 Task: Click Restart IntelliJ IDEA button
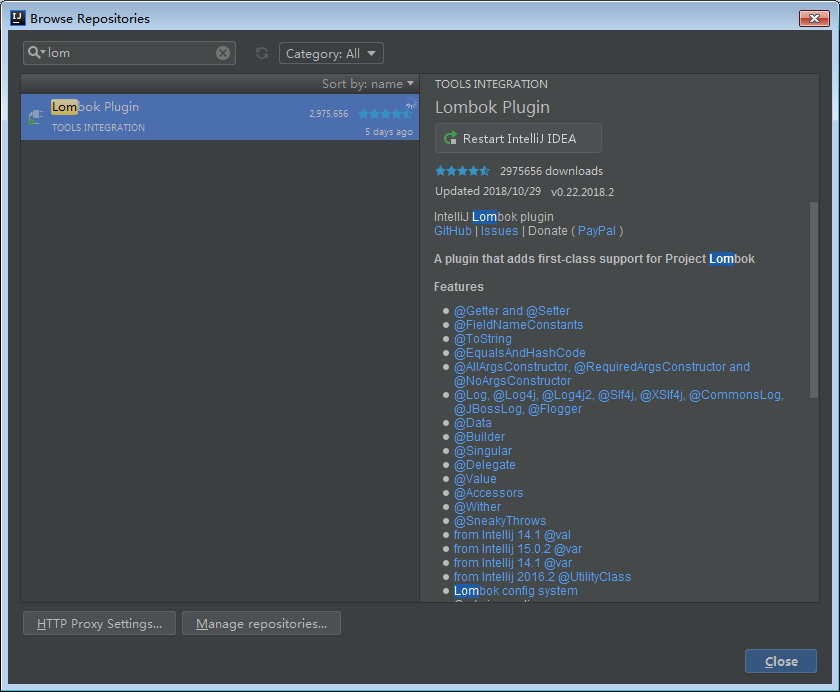point(518,138)
